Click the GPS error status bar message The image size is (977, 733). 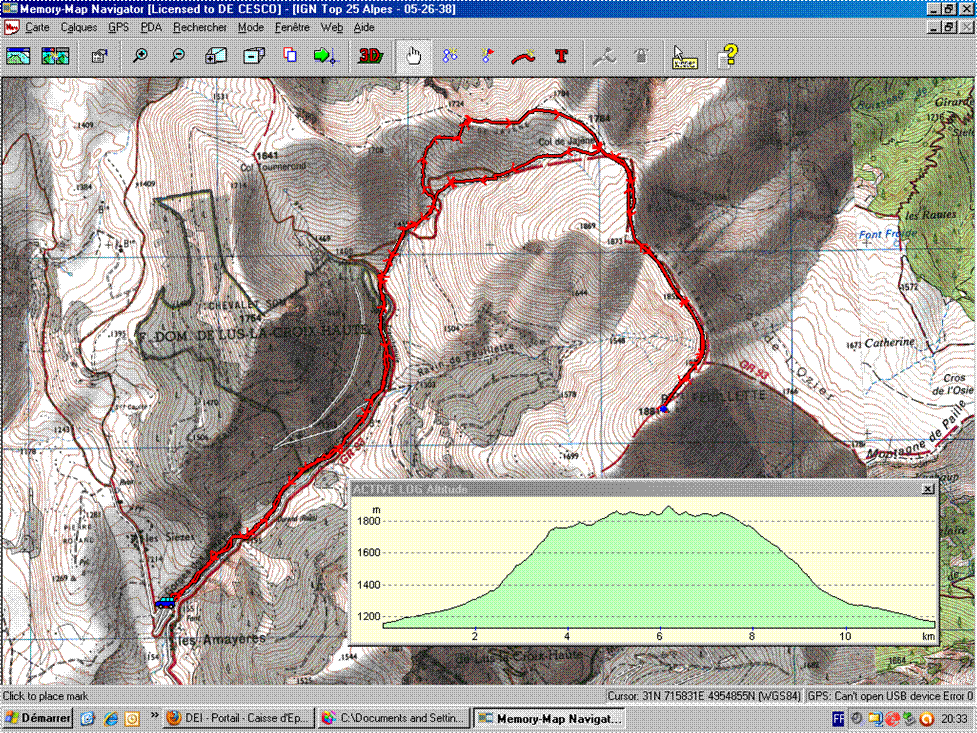[890, 696]
